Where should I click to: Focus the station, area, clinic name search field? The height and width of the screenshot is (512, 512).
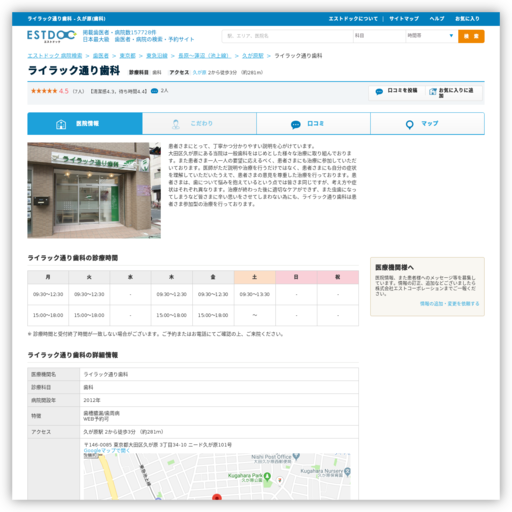(x=288, y=36)
